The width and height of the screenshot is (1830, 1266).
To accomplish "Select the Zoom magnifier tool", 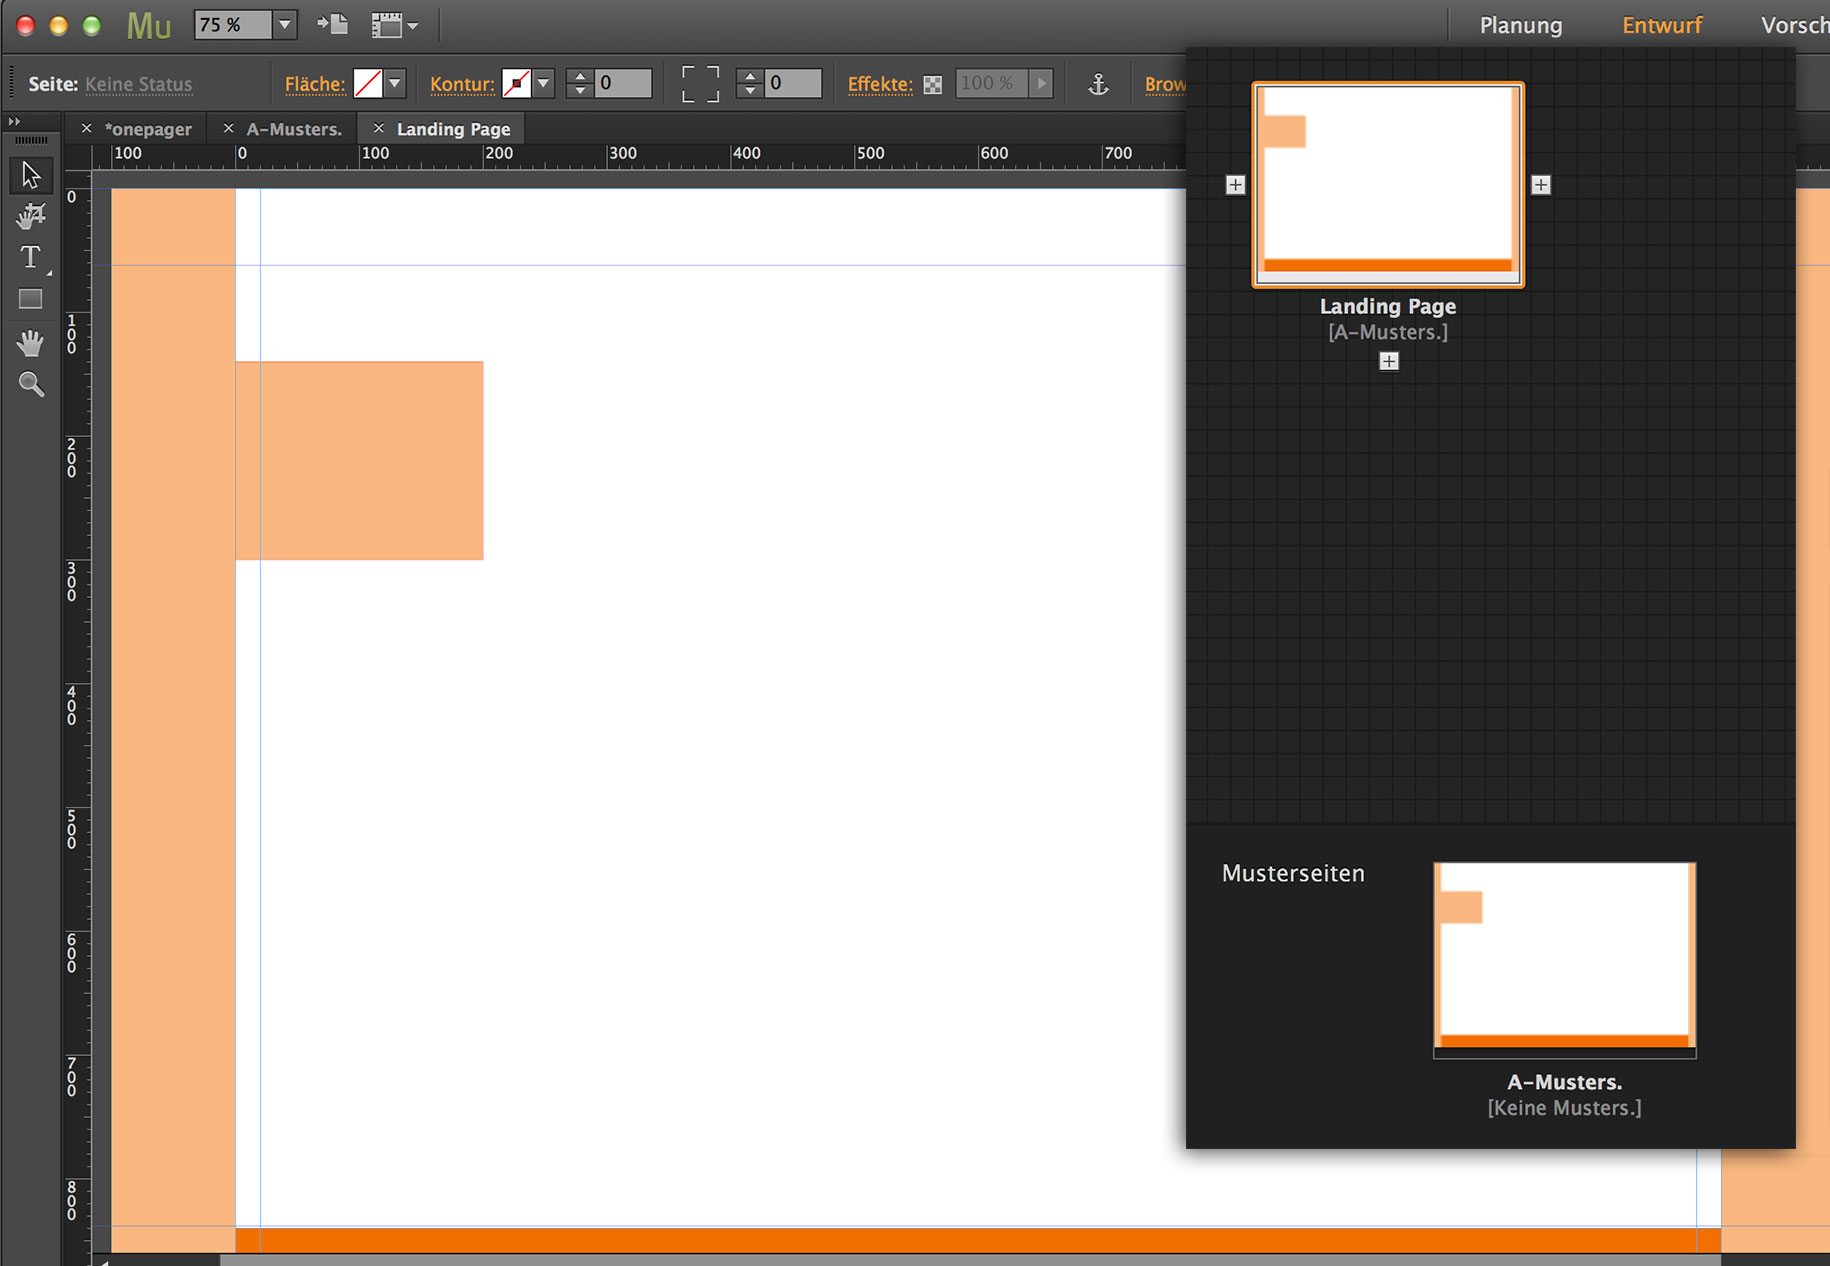I will [x=31, y=384].
